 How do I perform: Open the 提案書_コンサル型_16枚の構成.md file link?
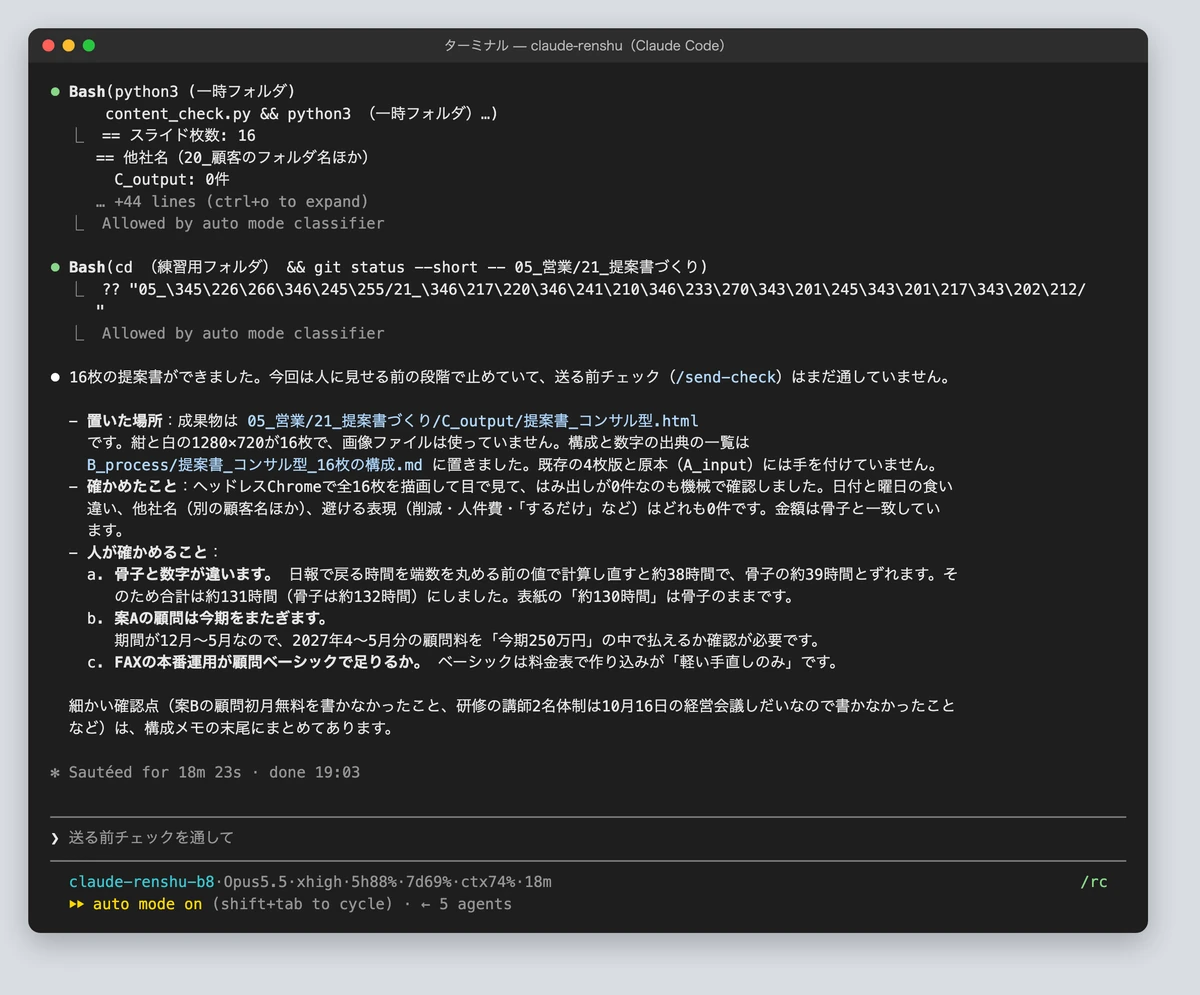click(255, 465)
